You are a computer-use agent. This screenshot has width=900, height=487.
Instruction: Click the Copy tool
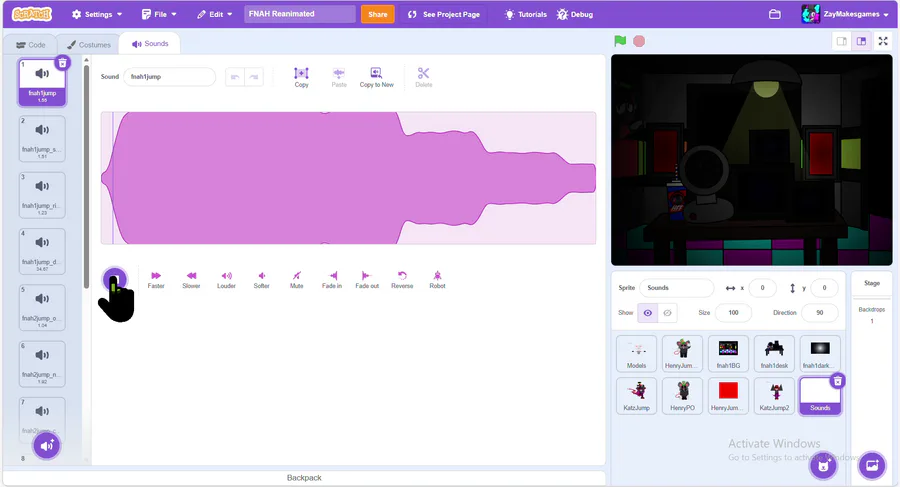click(x=301, y=77)
